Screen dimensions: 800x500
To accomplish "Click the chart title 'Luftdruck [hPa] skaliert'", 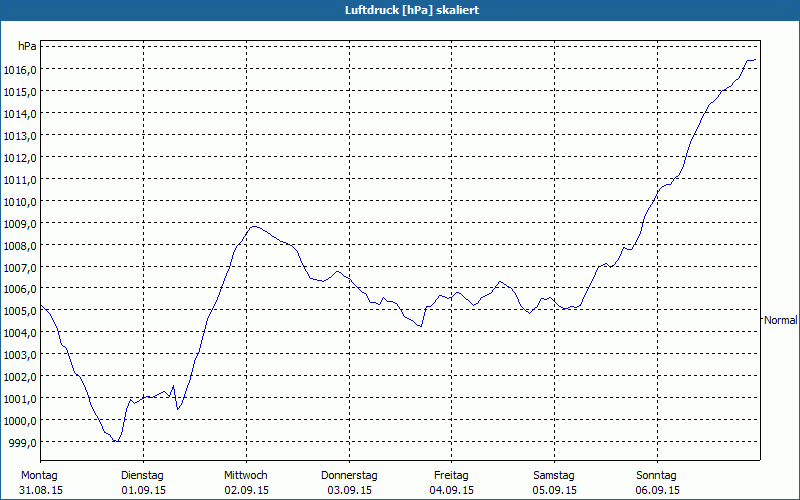I will pos(412,10).
